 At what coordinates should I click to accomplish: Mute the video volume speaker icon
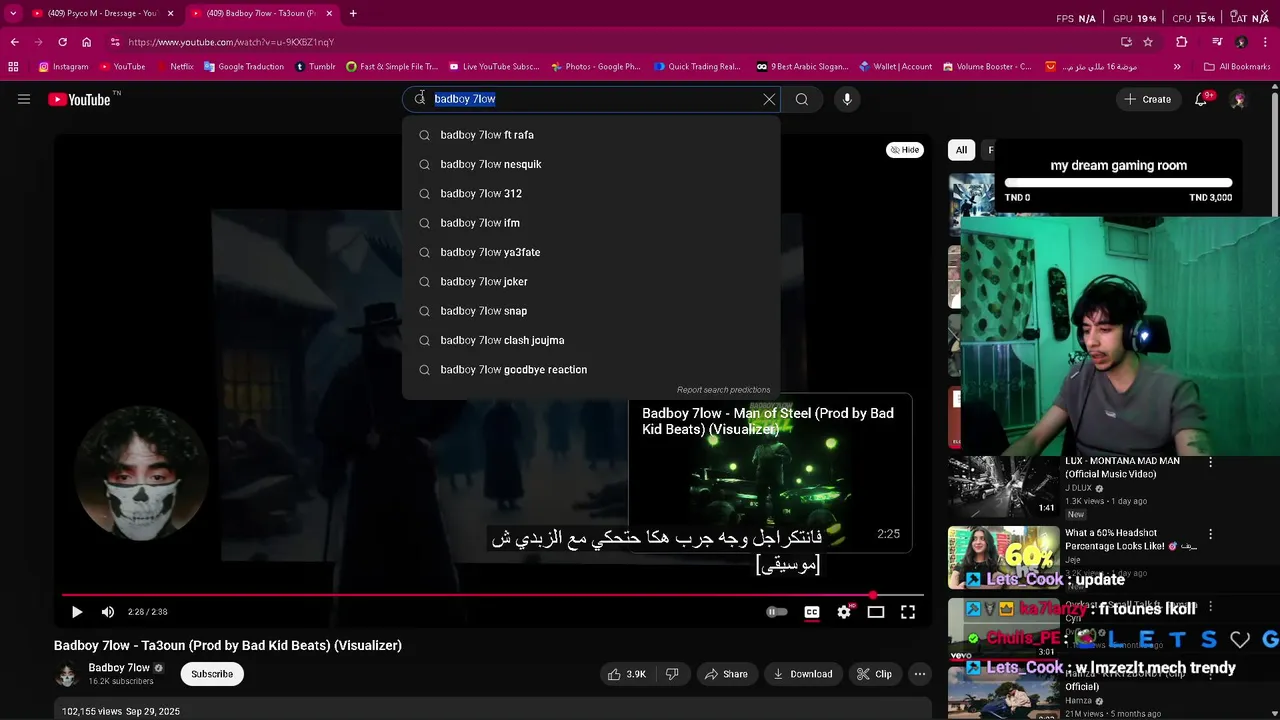[x=108, y=612]
